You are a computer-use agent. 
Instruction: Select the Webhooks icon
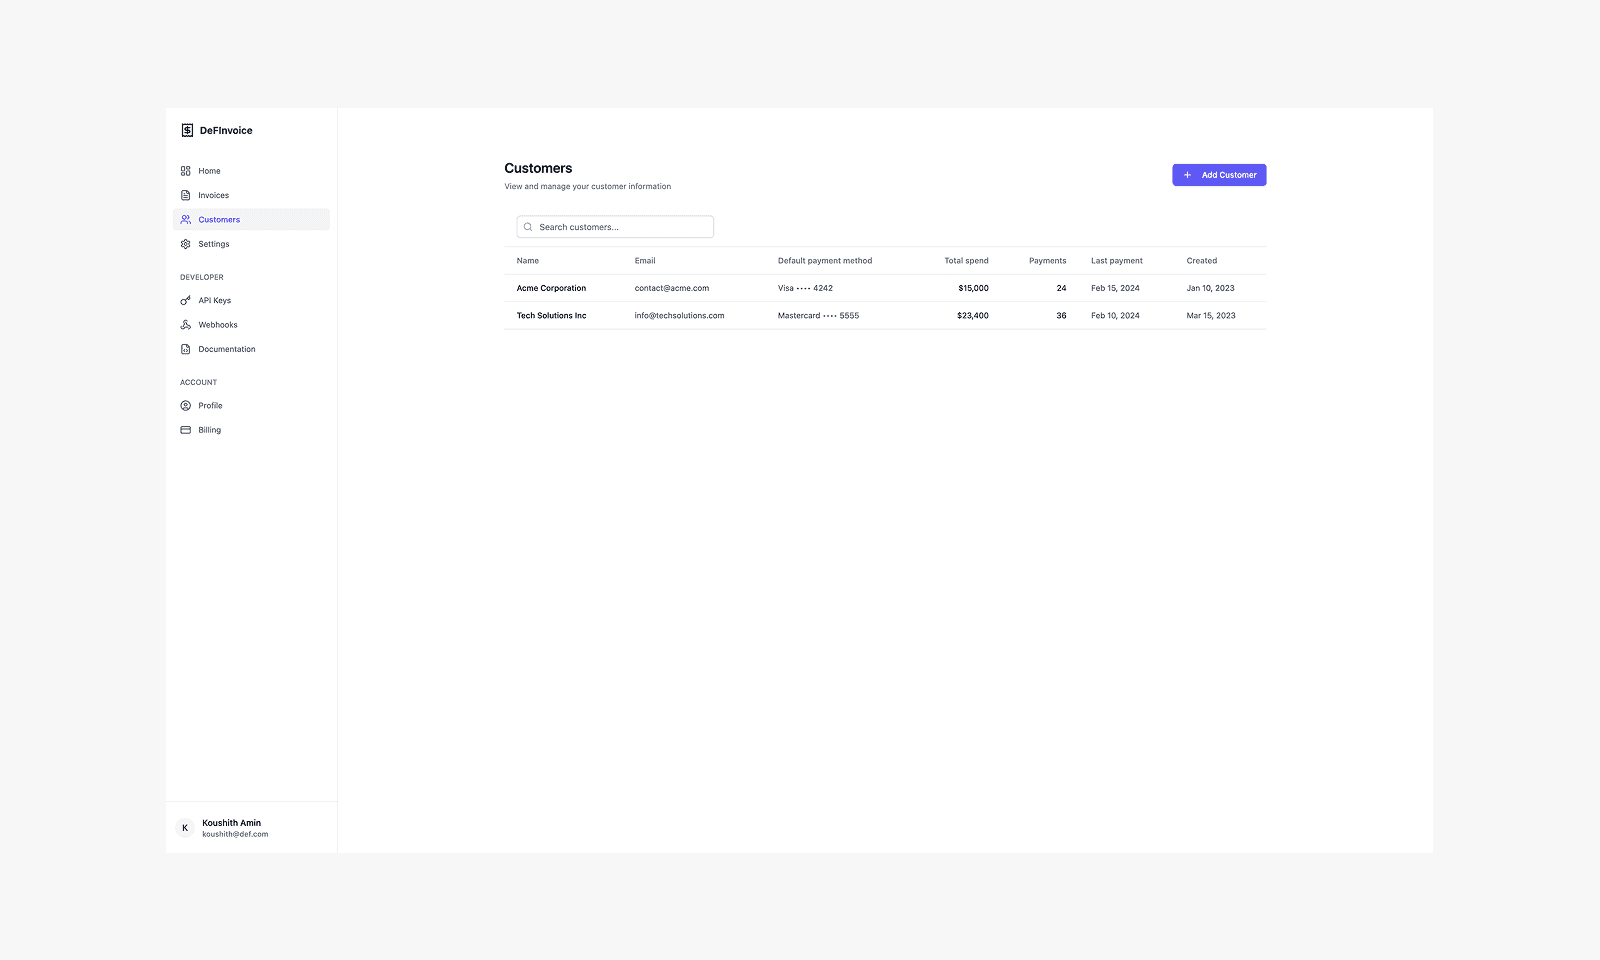[186, 324]
